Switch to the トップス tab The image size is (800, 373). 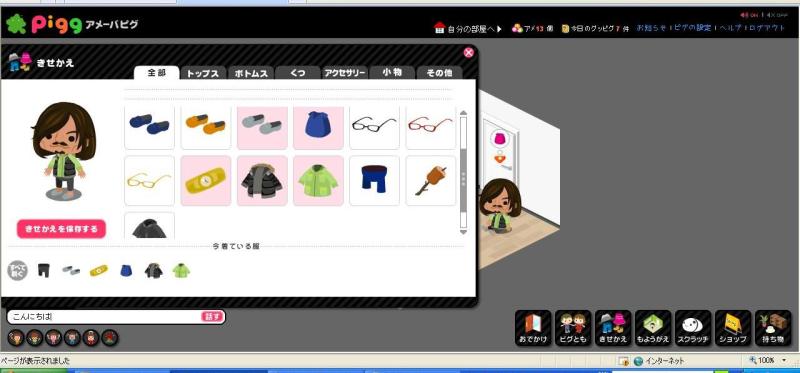pyautogui.click(x=203, y=73)
